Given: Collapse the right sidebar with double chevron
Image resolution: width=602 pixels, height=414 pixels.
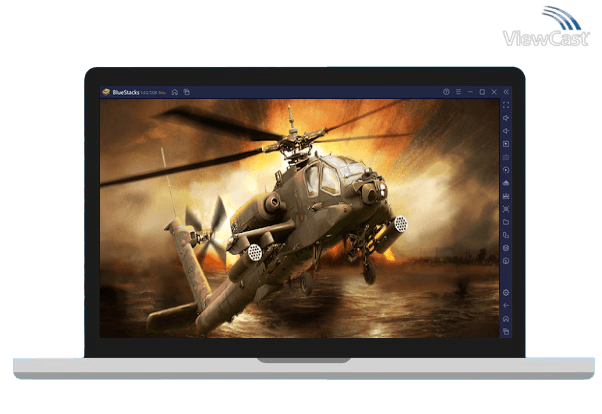Looking at the screenshot, I should click(506, 92).
